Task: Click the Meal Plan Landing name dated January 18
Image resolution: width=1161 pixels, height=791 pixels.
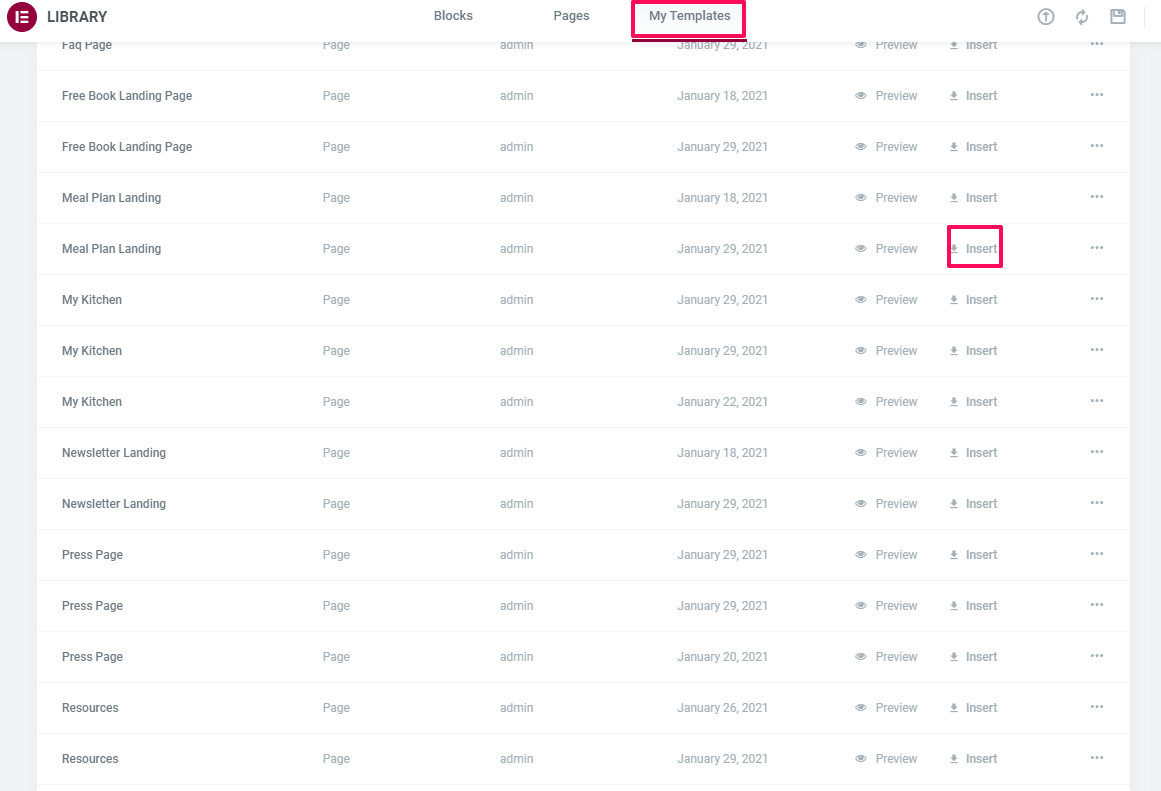Action: pos(112,198)
